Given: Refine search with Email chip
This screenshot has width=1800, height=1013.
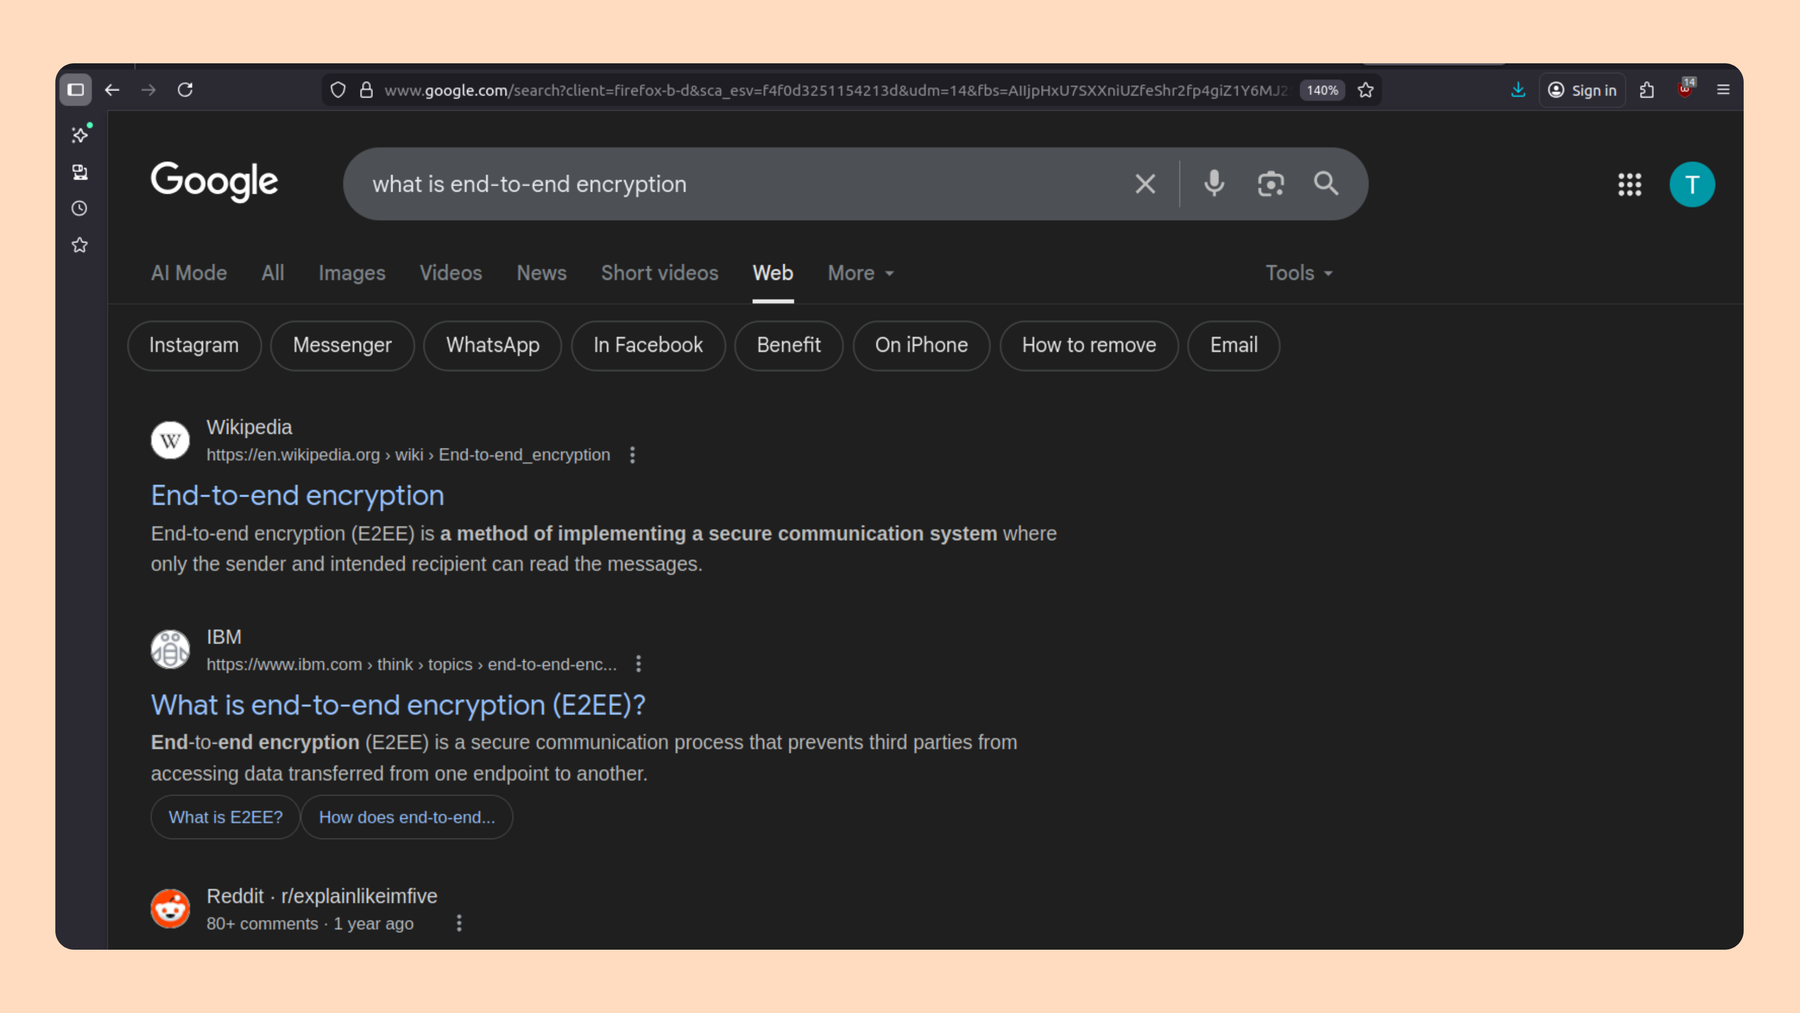Looking at the screenshot, I should click(x=1234, y=345).
